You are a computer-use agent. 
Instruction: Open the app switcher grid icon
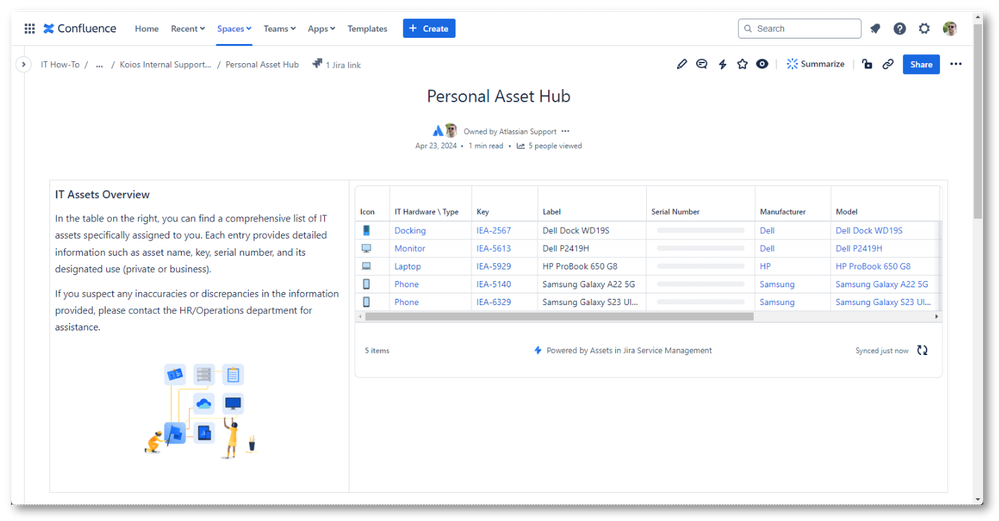click(29, 29)
